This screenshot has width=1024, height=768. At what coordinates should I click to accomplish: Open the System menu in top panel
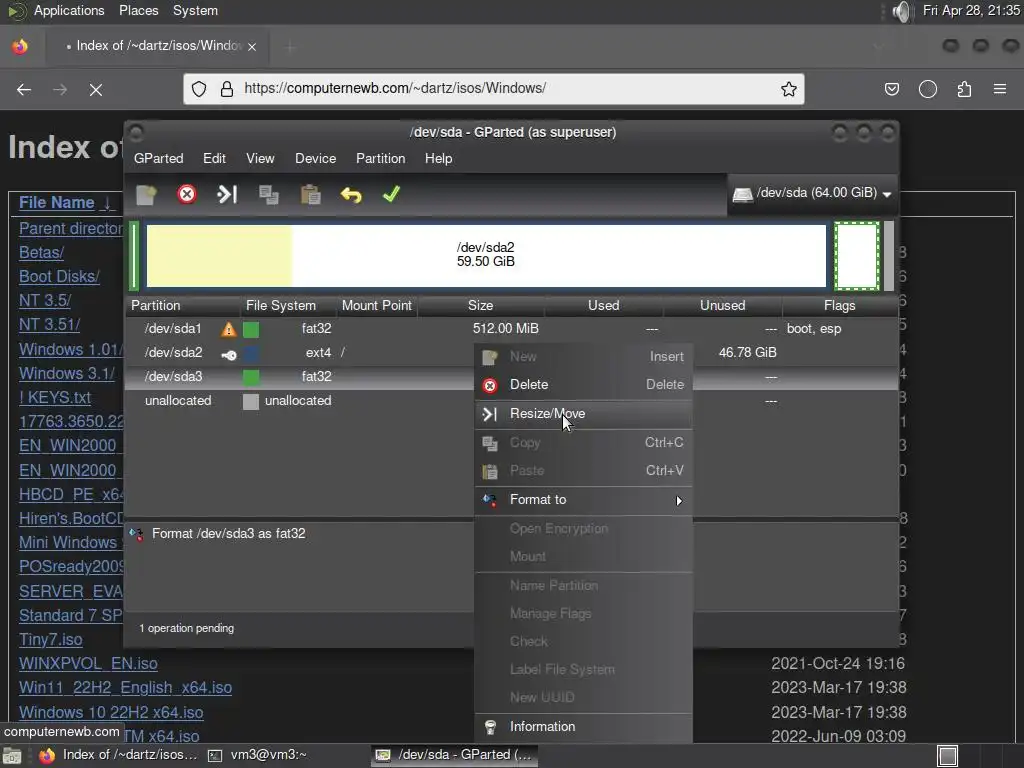tap(195, 11)
